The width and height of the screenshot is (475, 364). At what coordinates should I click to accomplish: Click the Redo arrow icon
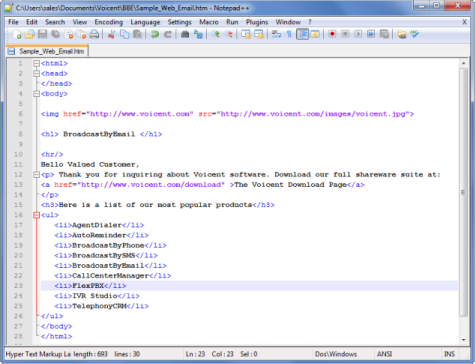pos(168,34)
